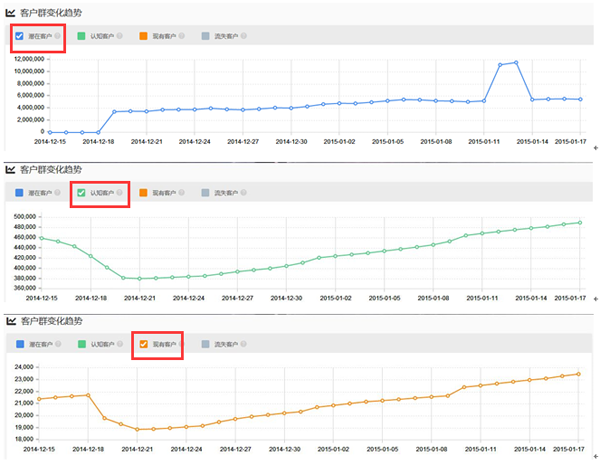
Task: Open info icon beside 潜在客户 in top panel
Action: 57,36
